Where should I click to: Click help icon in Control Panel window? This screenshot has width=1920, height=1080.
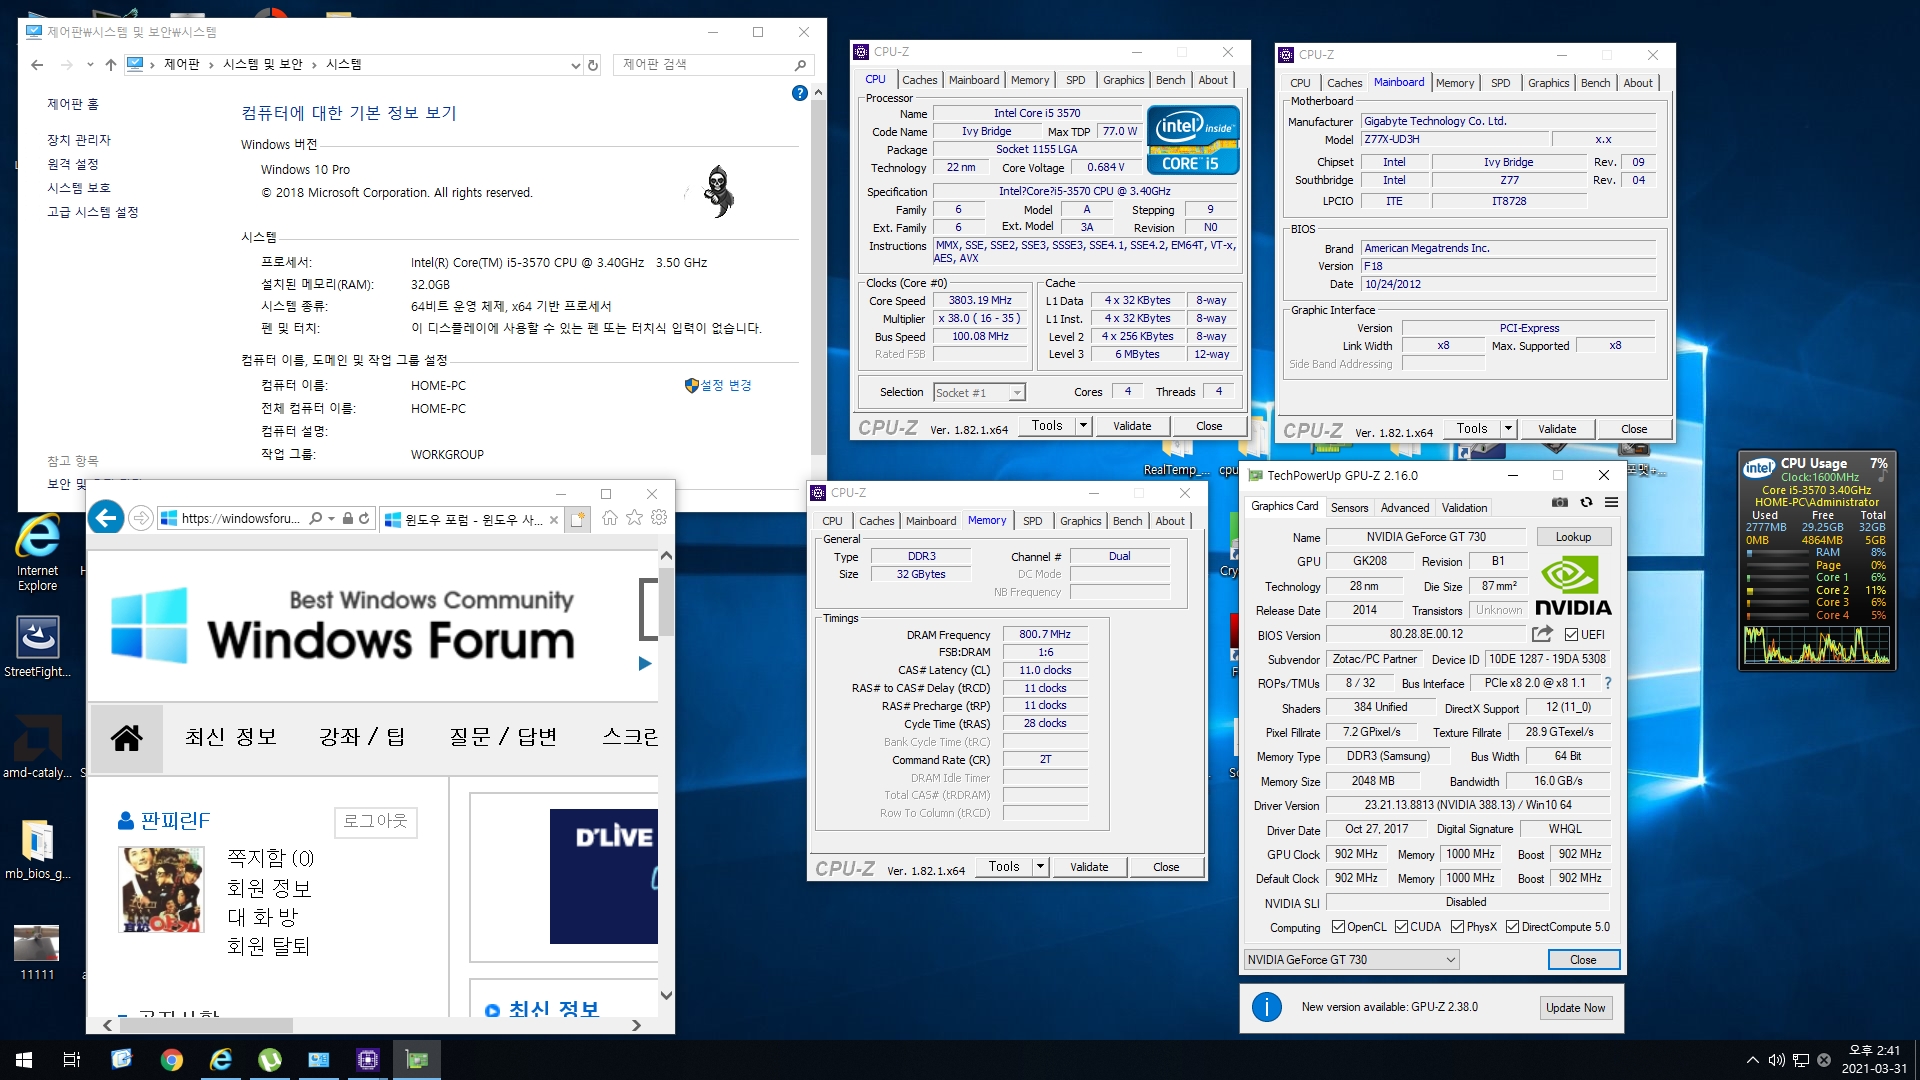coord(799,93)
